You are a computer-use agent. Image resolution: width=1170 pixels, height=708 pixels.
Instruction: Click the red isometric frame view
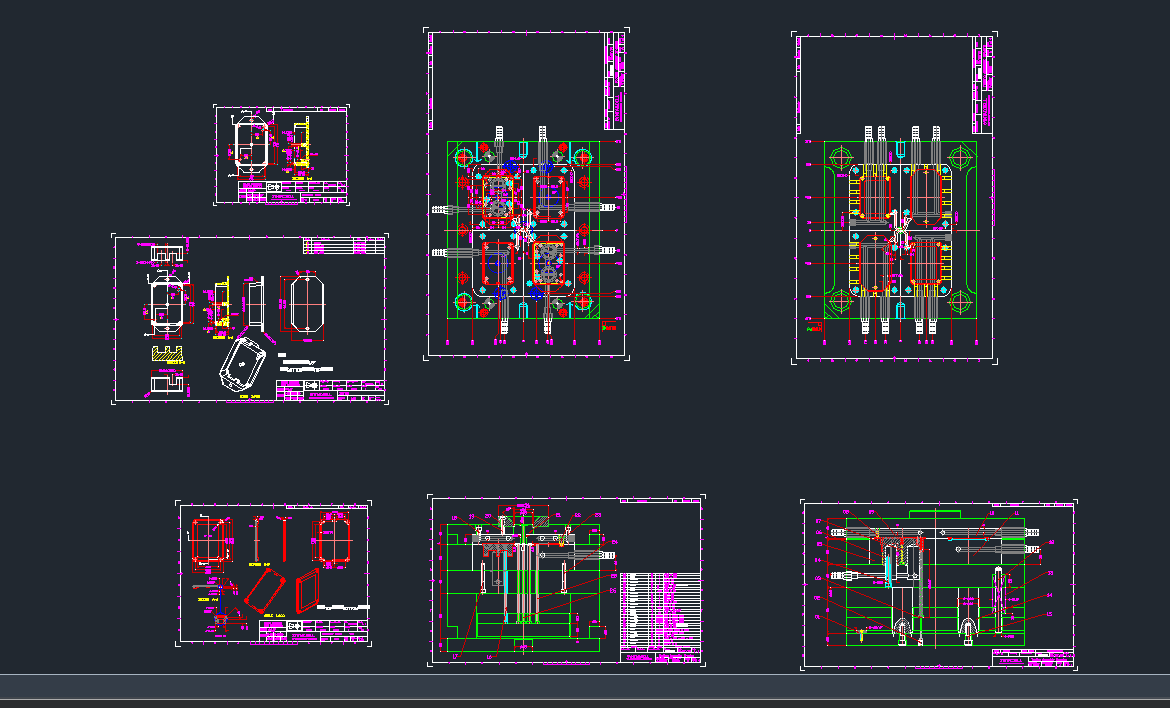[x=307, y=590]
